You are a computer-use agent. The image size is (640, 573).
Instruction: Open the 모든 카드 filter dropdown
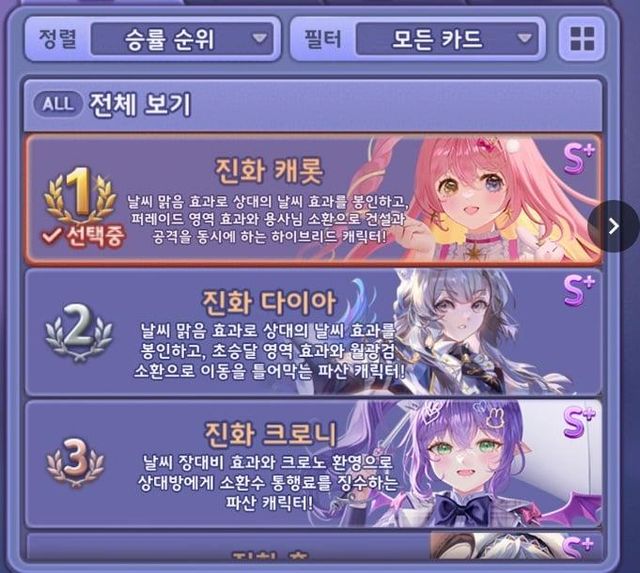pos(447,39)
